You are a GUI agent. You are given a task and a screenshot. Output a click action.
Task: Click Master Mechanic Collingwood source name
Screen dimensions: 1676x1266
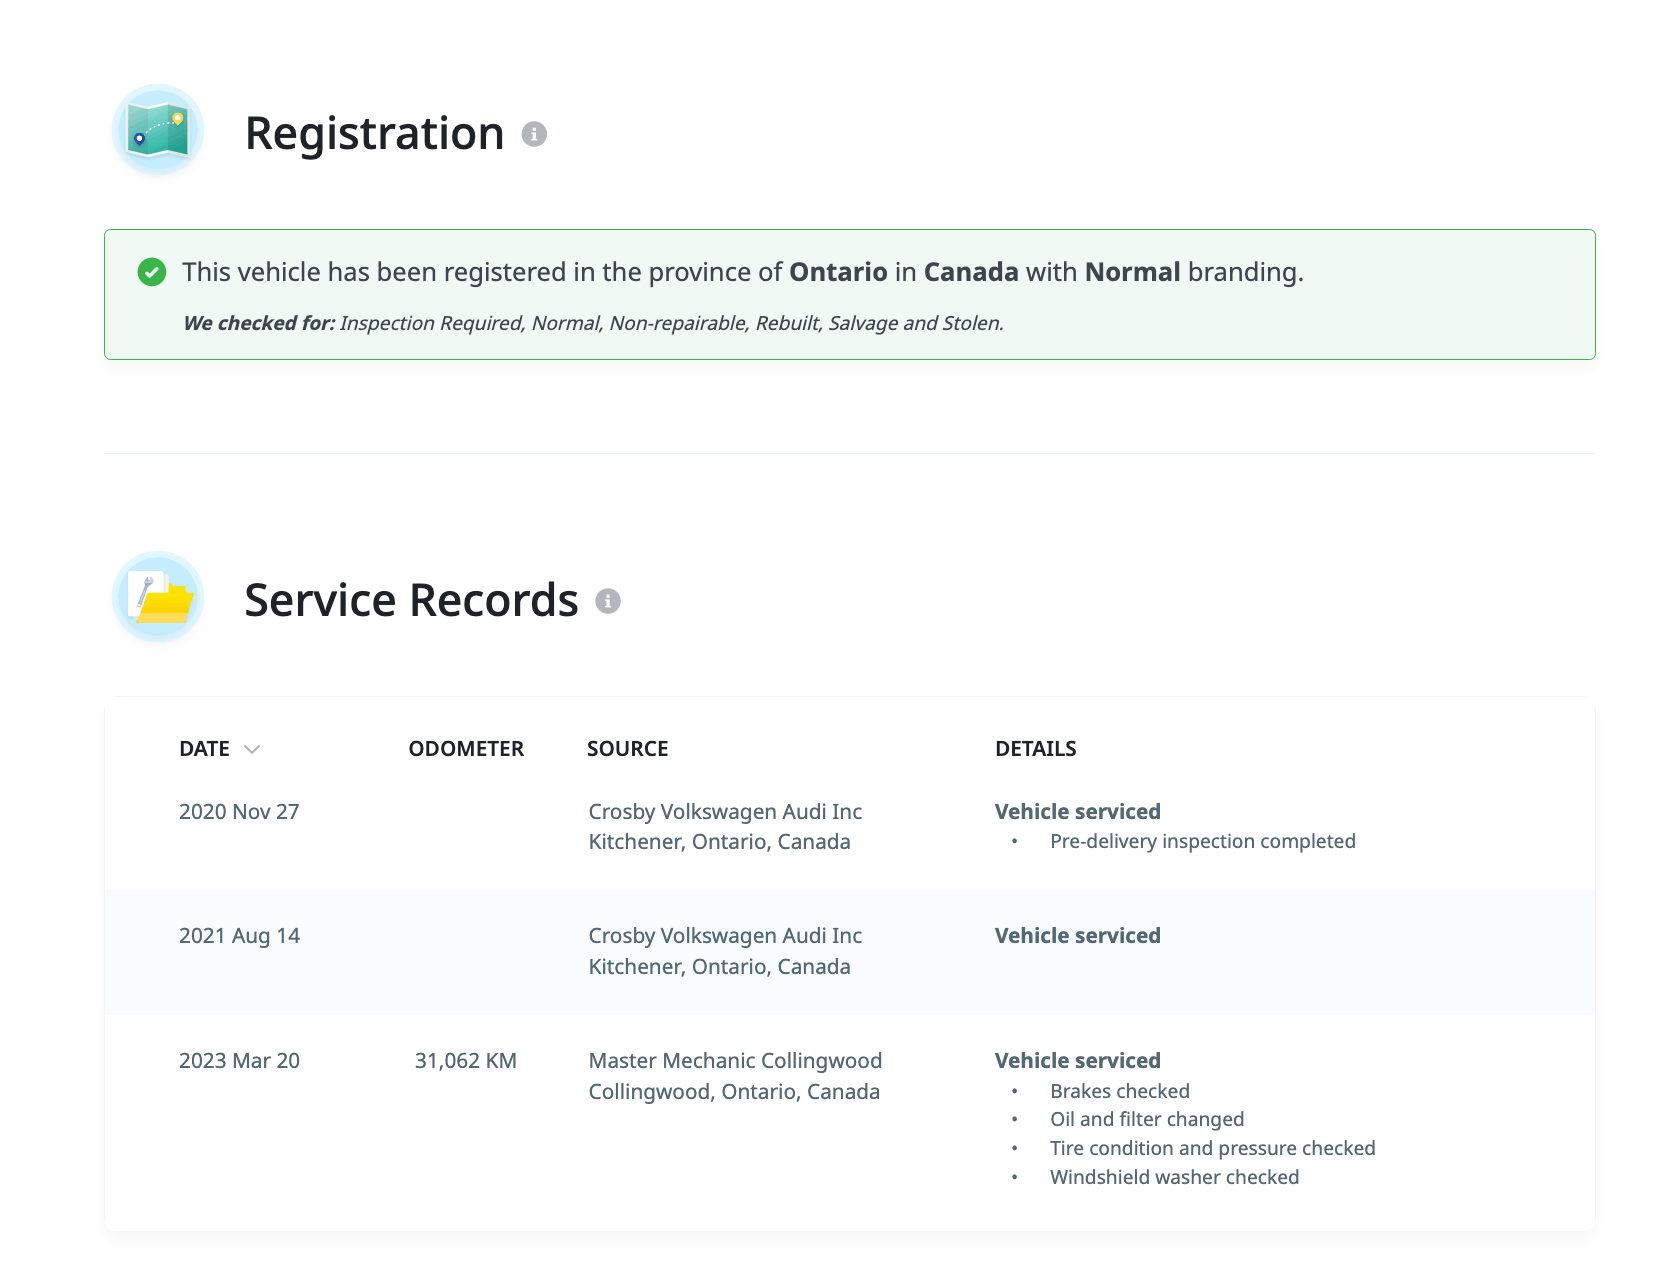coord(735,1061)
